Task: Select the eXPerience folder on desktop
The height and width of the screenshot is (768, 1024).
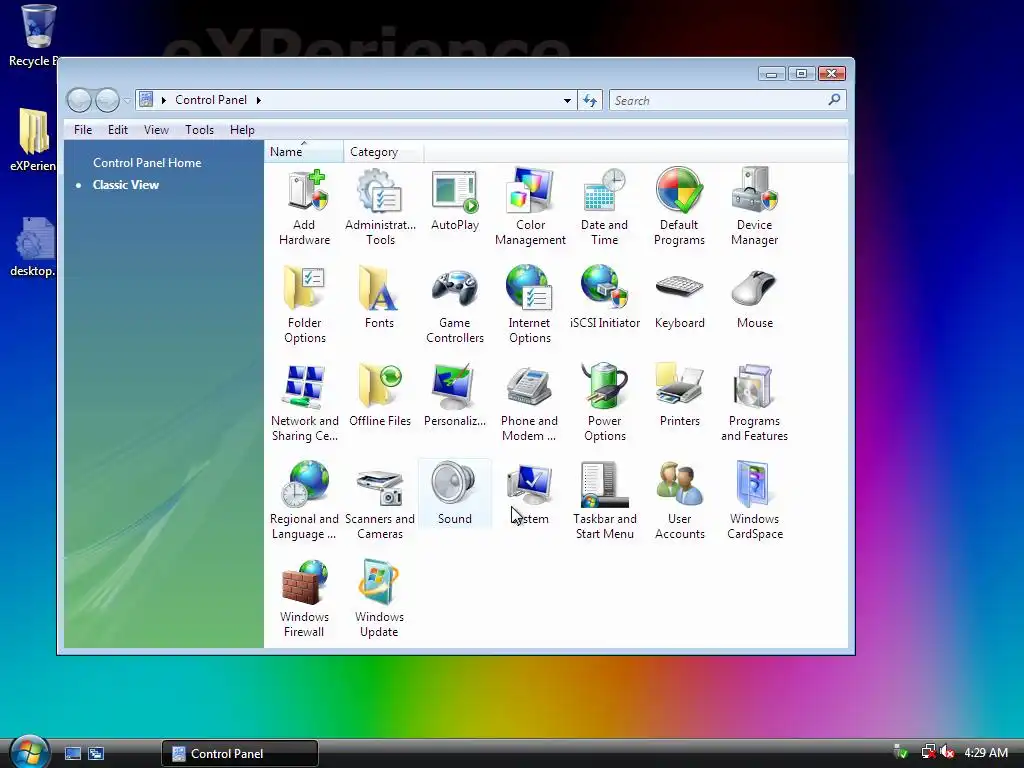Action: [x=33, y=140]
